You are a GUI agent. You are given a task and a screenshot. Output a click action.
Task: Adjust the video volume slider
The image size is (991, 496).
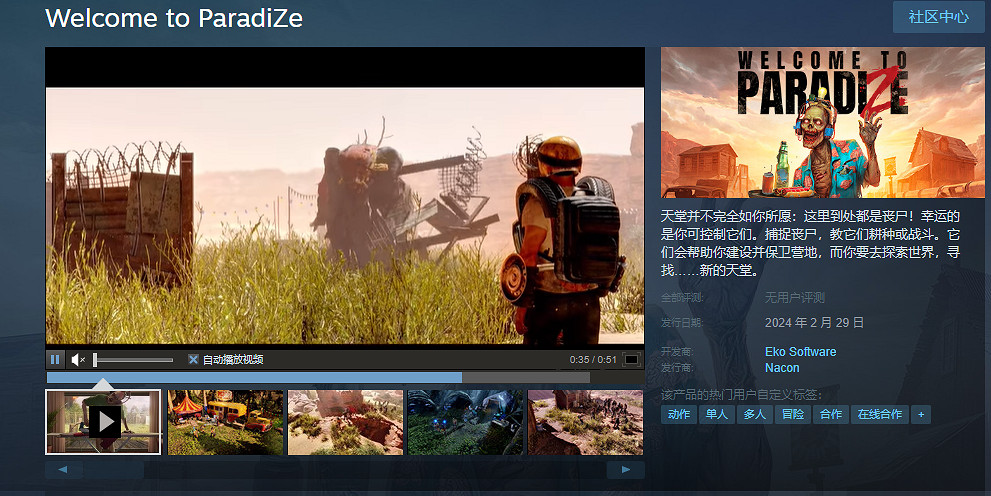pyautogui.click(x=133, y=359)
